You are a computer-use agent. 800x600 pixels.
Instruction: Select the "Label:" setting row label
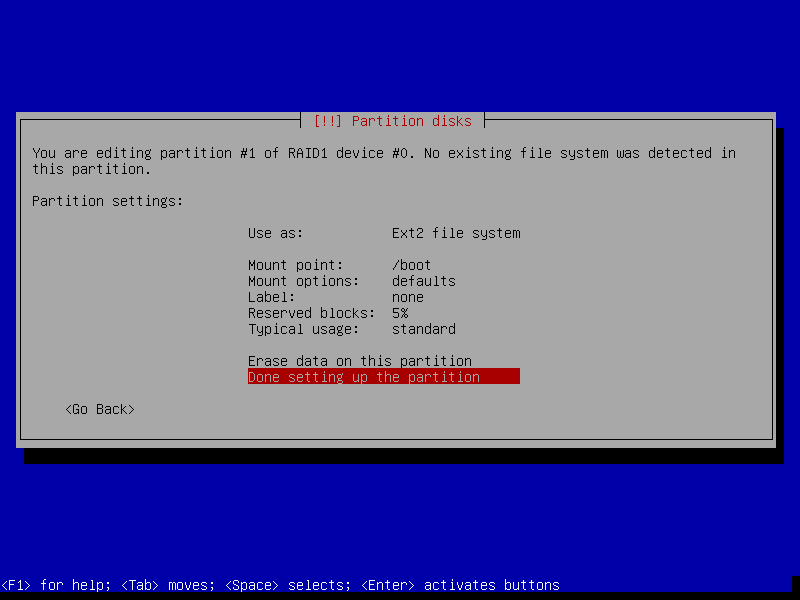271,297
